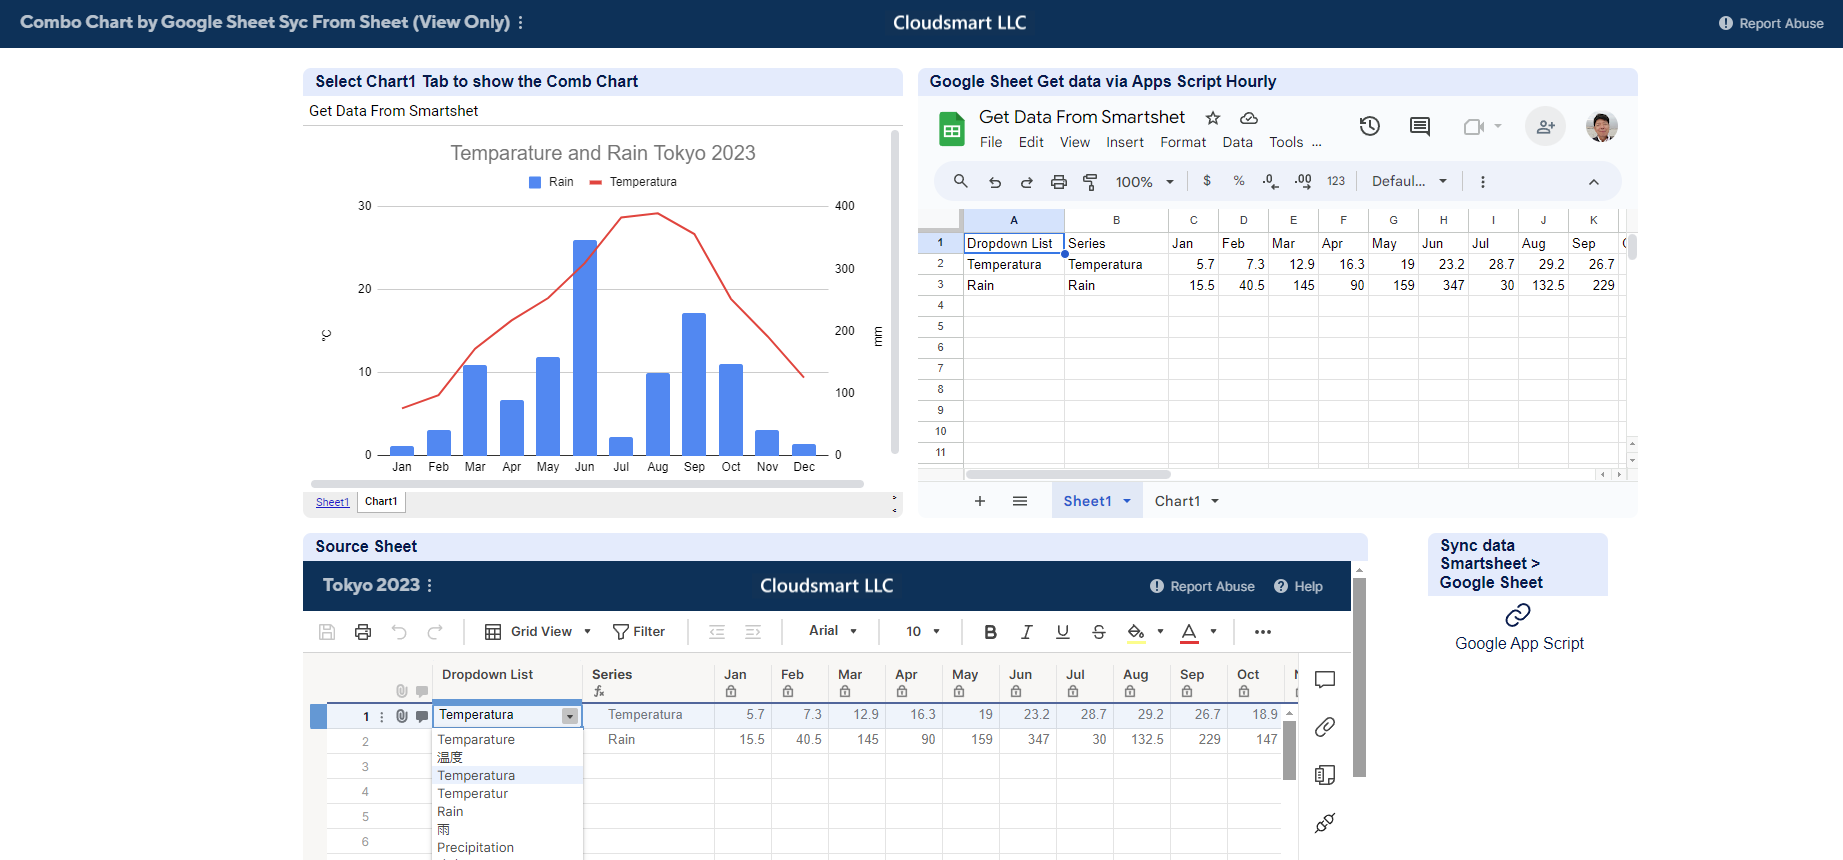This screenshot has height=860, width=1843.
Task: Click the share people icon
Action: (x=1545, y=126)
